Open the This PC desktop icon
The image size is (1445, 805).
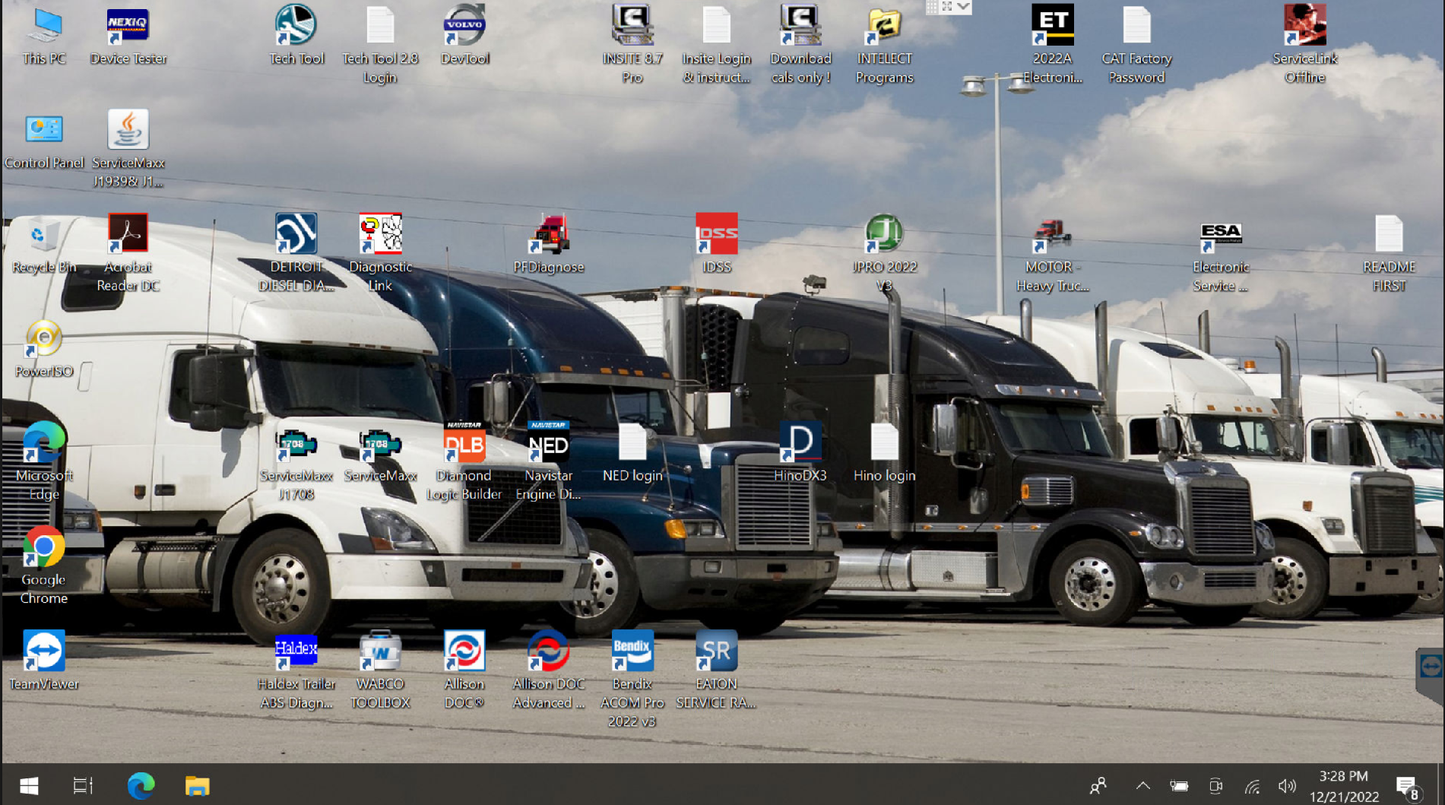[44, 36]
